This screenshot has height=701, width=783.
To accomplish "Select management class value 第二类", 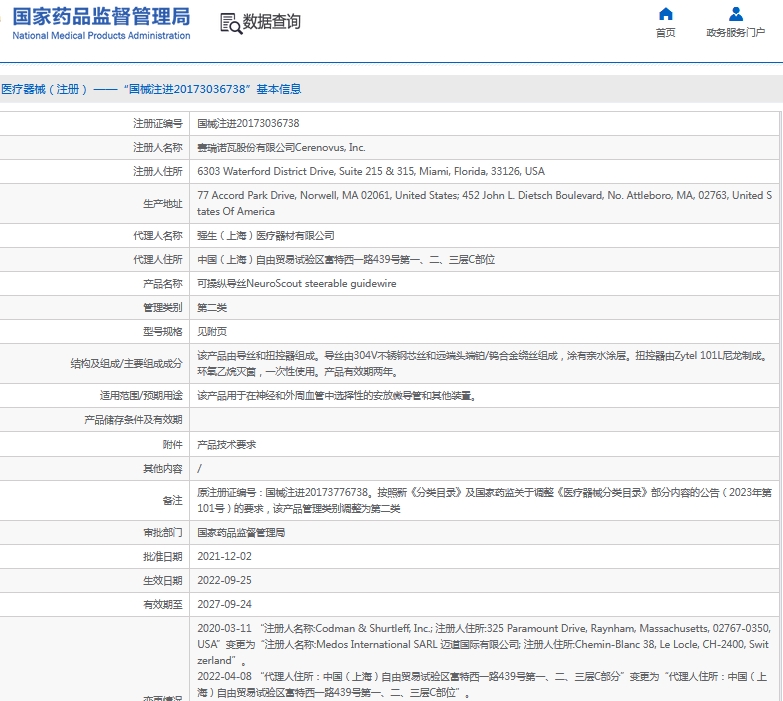I will 212,307.
